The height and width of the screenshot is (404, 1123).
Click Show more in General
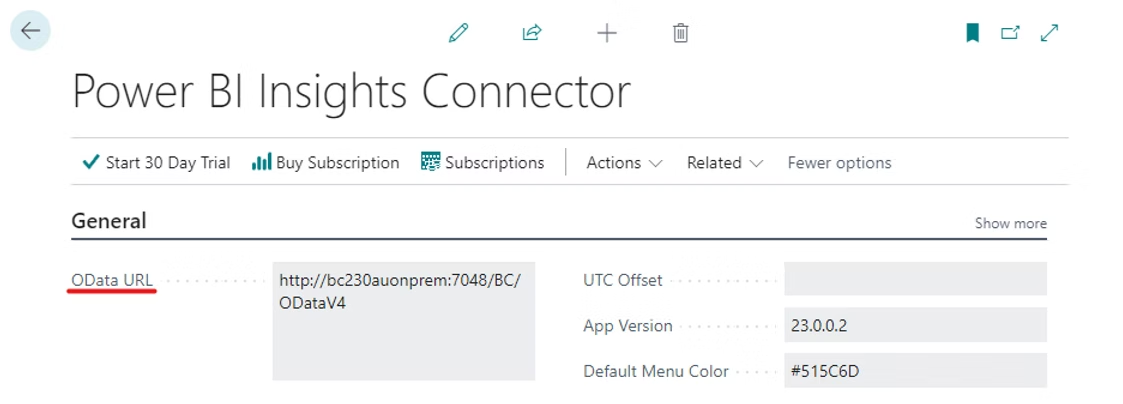[1010, 223]
